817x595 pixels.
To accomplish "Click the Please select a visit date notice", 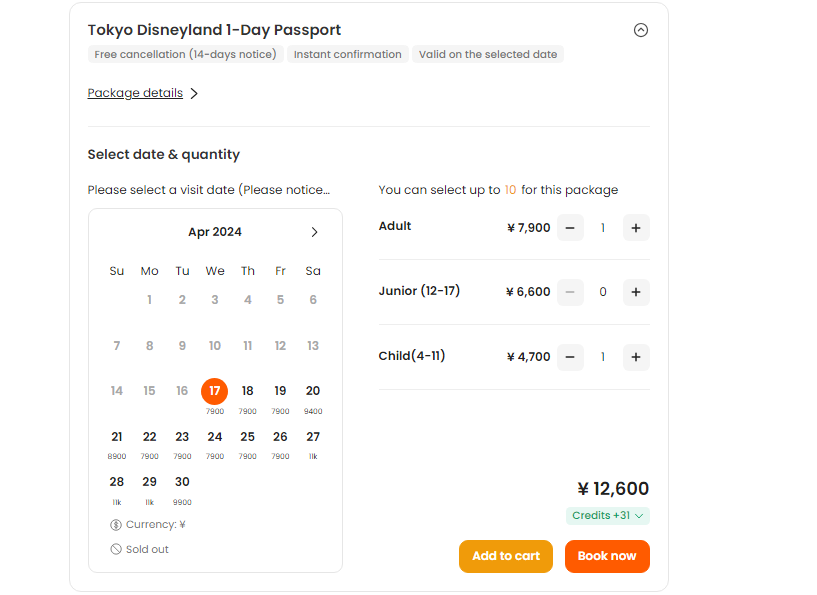I will pos(208,190).
